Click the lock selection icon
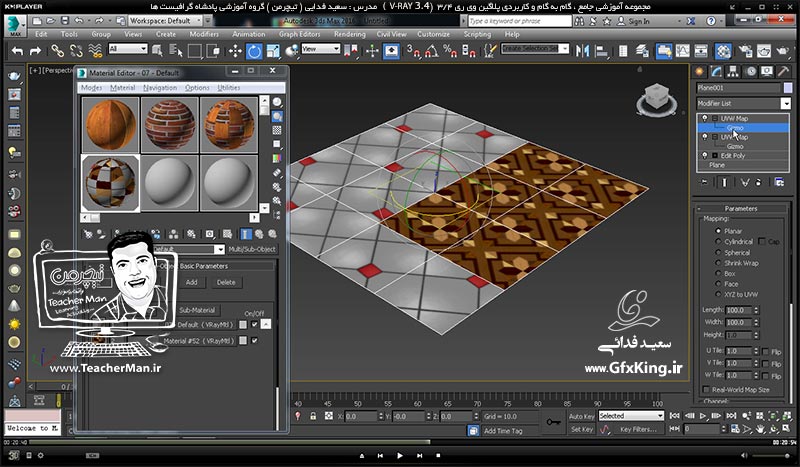The width and height of the screenshot is (800, 467). [x=313, y=416]
